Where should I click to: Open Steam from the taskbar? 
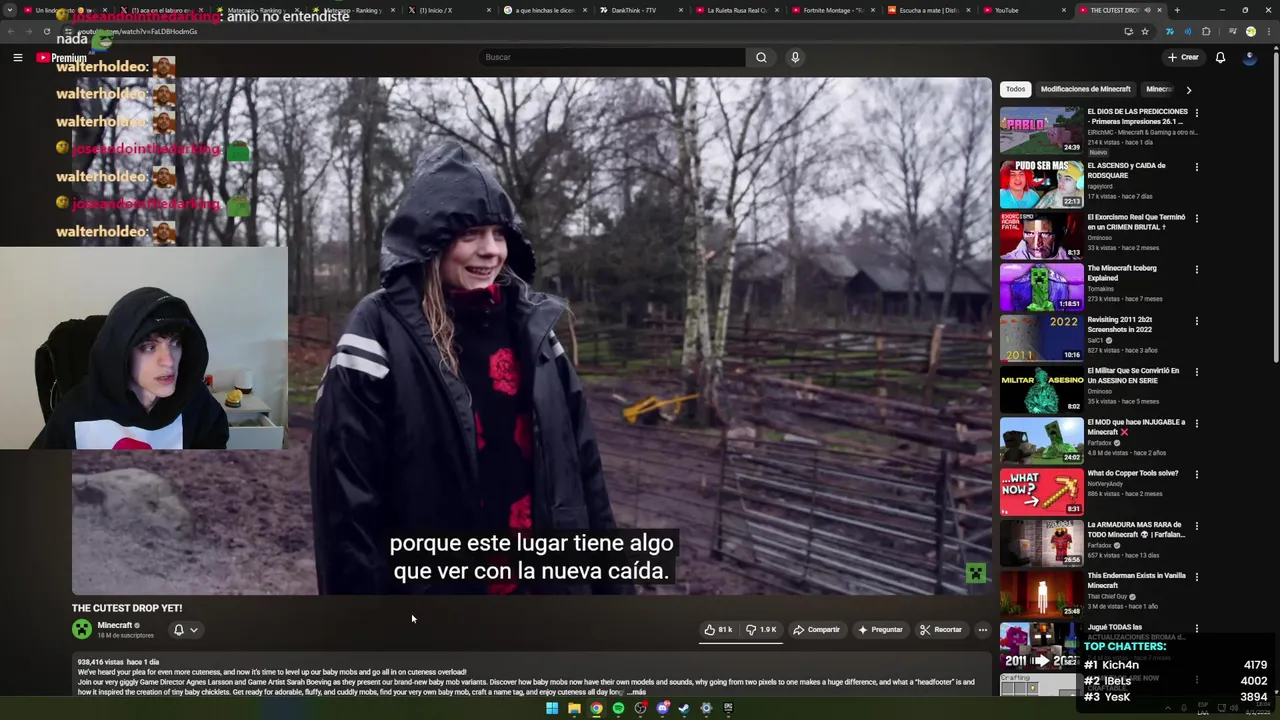[684, 708]
